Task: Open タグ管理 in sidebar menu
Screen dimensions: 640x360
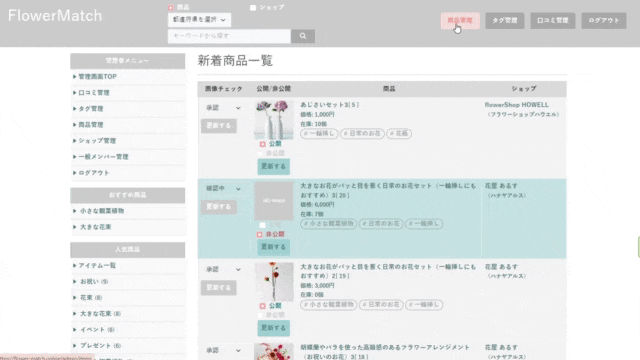Action: (91, 109)
